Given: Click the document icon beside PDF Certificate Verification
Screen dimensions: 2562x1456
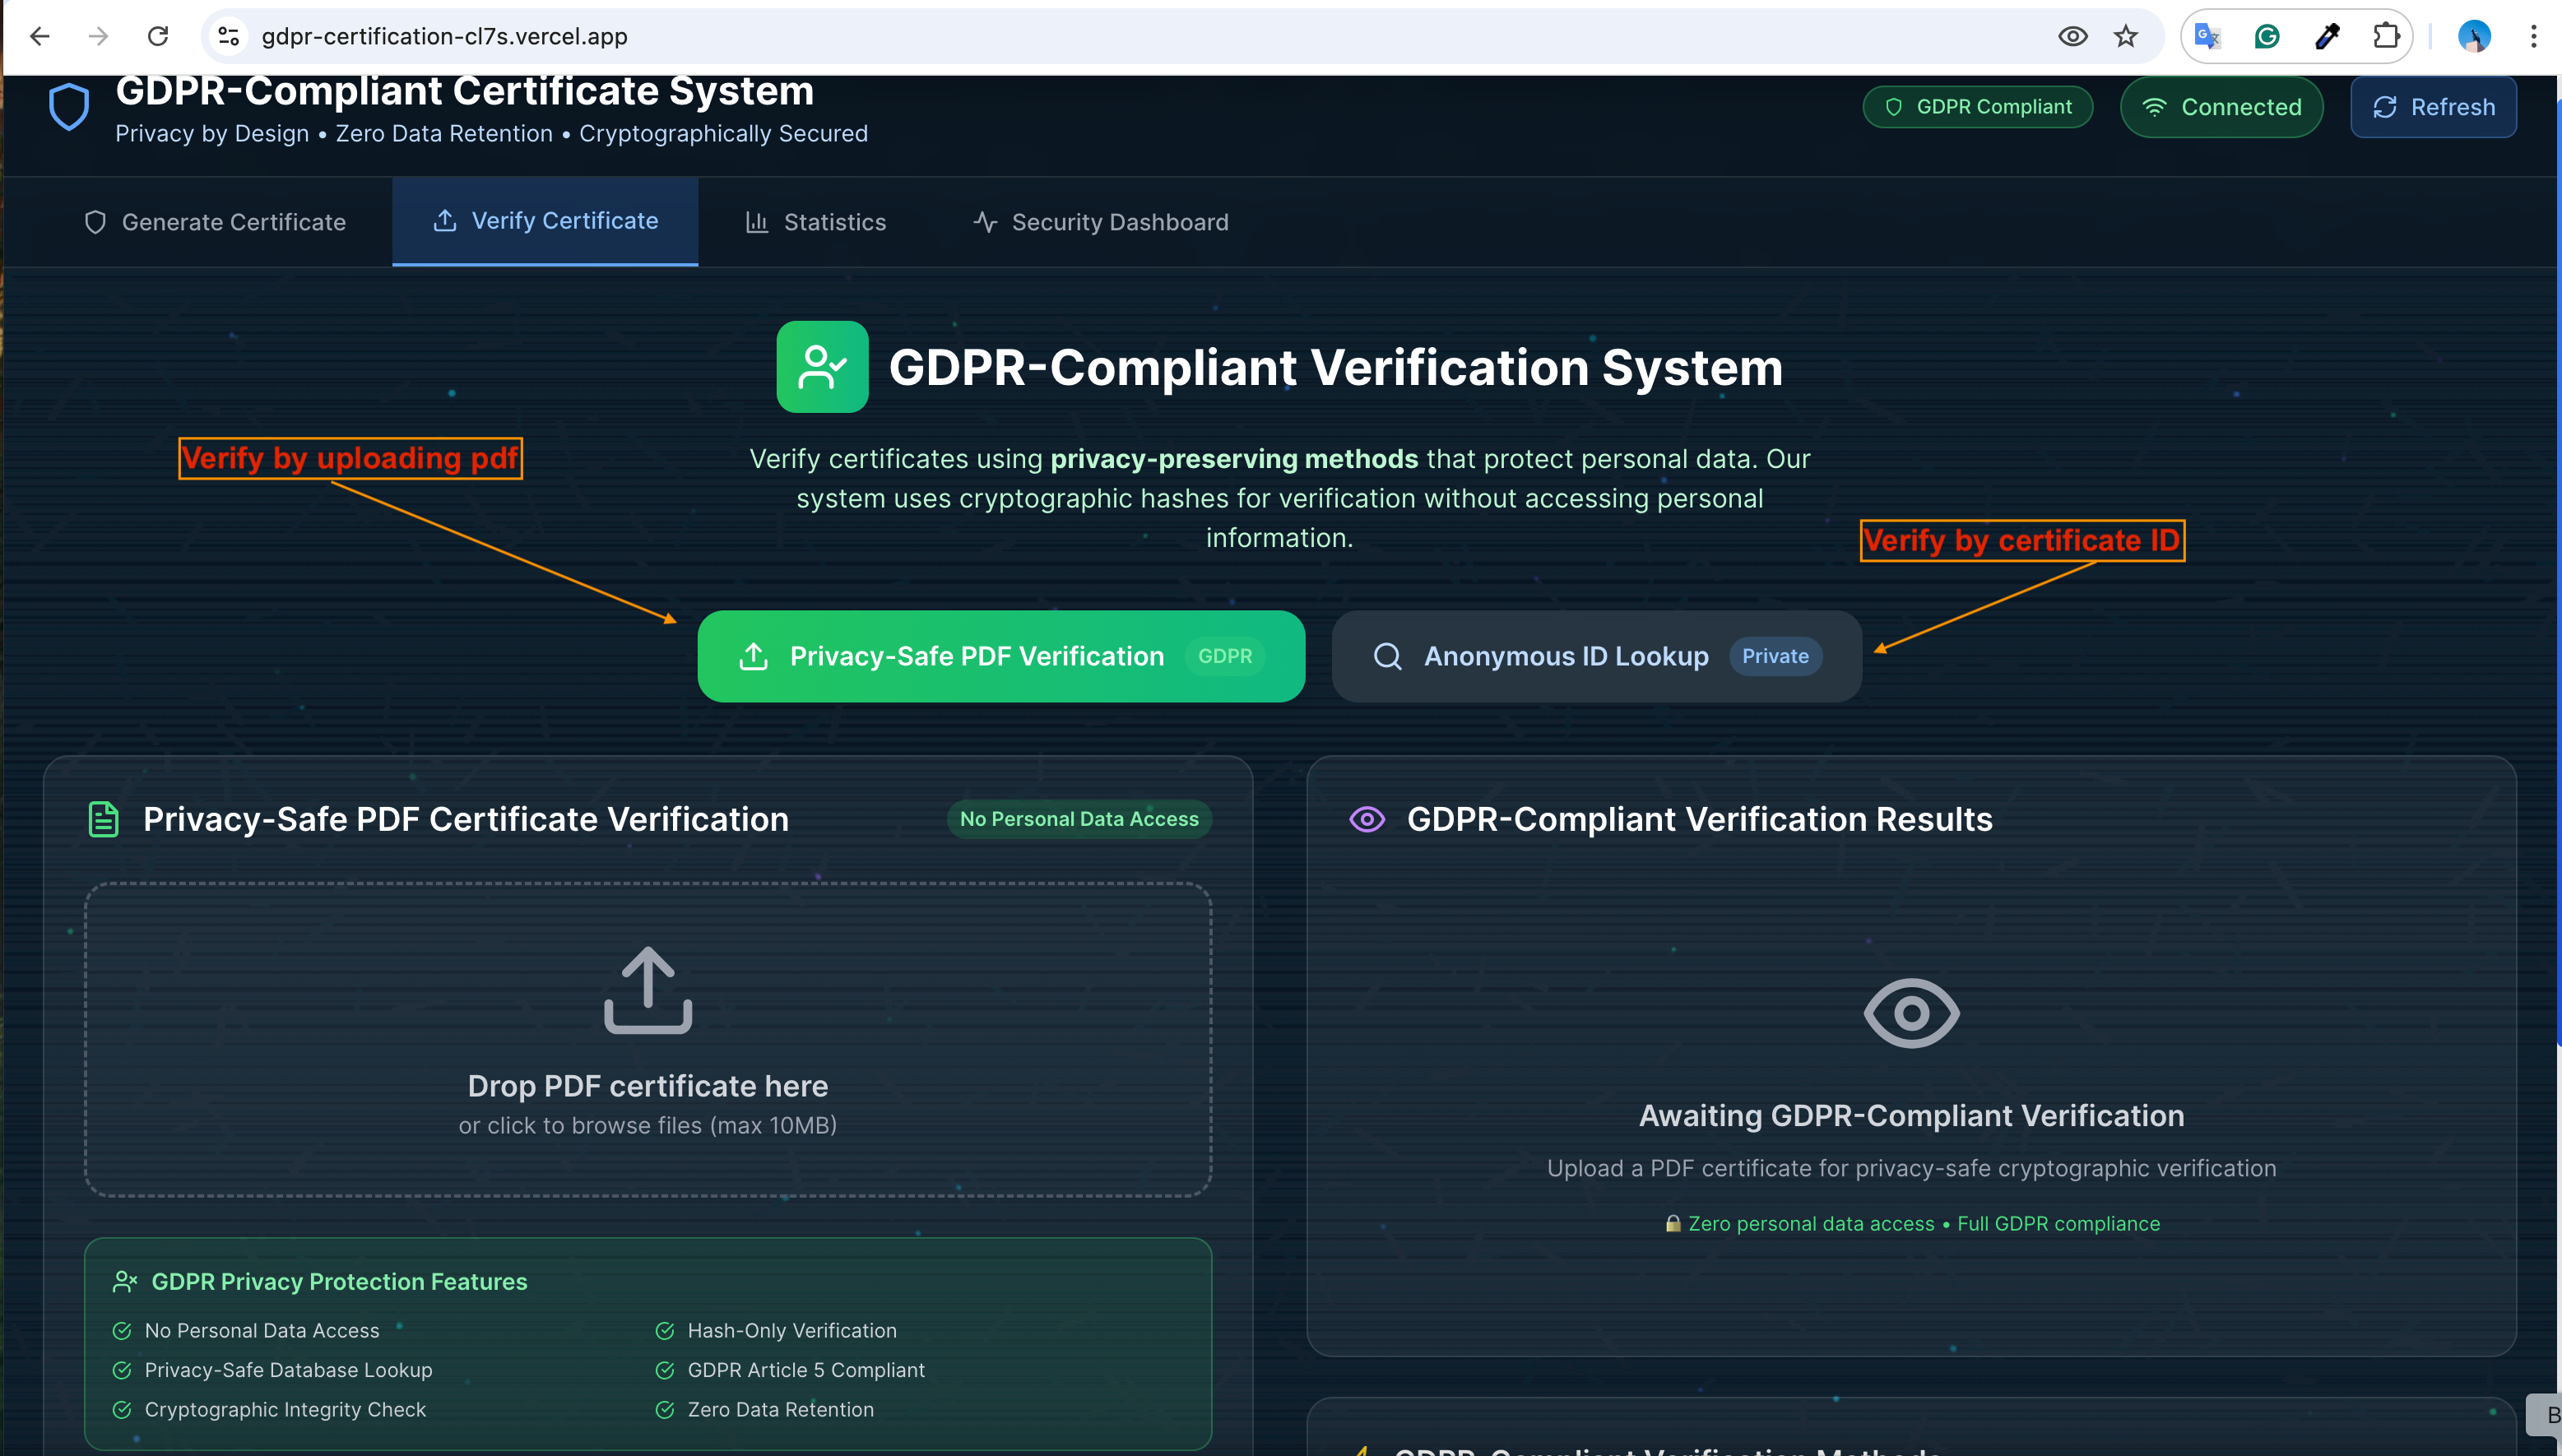Looking at the screenshot, I should (103, 819).
